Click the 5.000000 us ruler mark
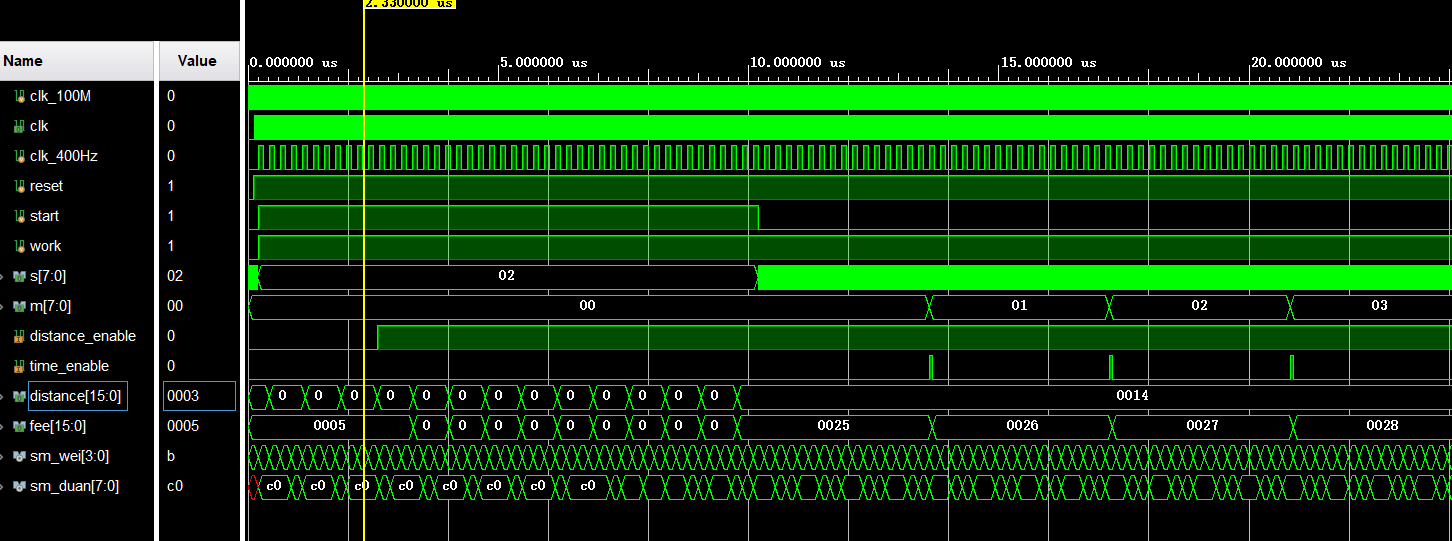The image size is (1452, 541). 544,62
